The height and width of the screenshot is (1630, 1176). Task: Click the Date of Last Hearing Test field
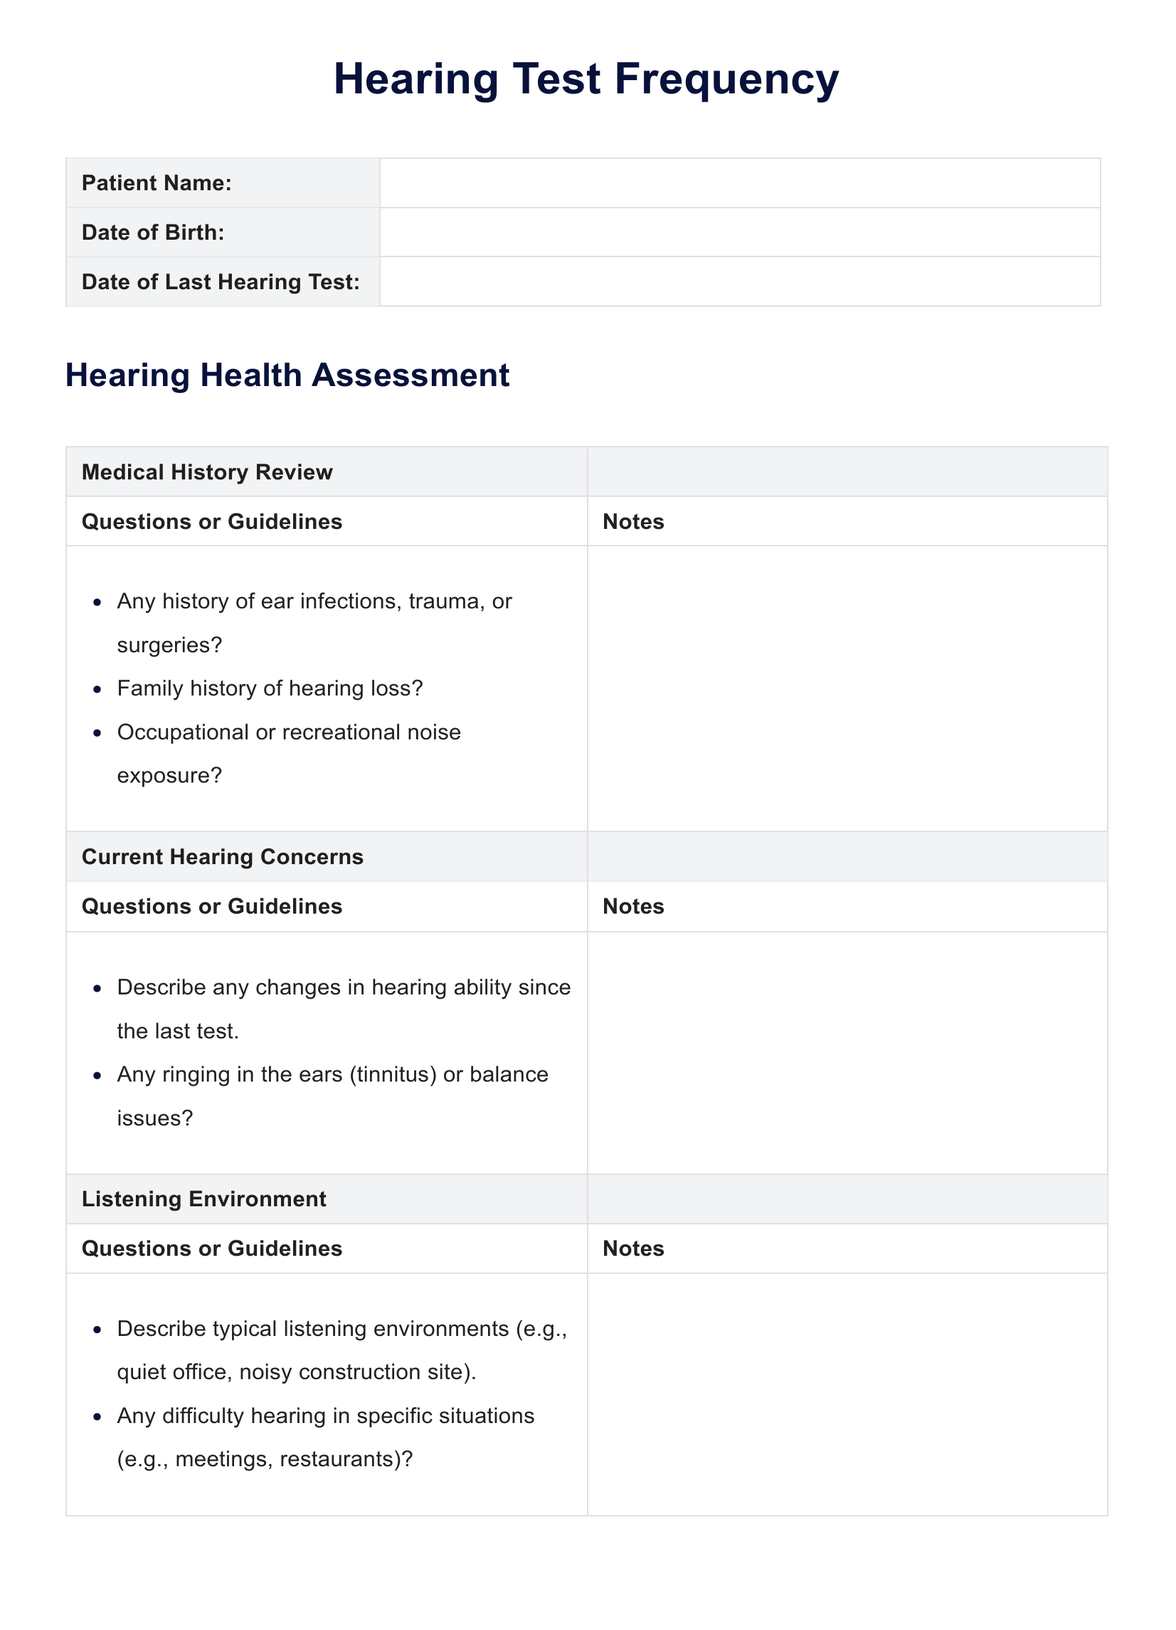pos(739,281)
